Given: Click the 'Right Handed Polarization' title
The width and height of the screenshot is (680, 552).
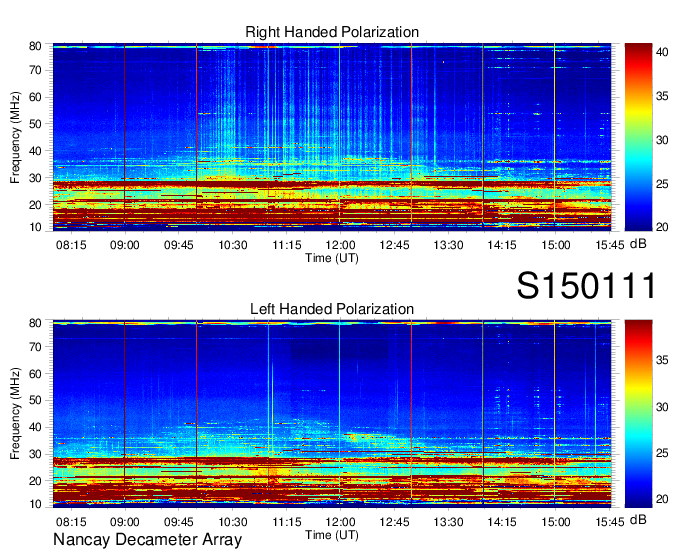Looking at the screenshot, I should 332,32.
